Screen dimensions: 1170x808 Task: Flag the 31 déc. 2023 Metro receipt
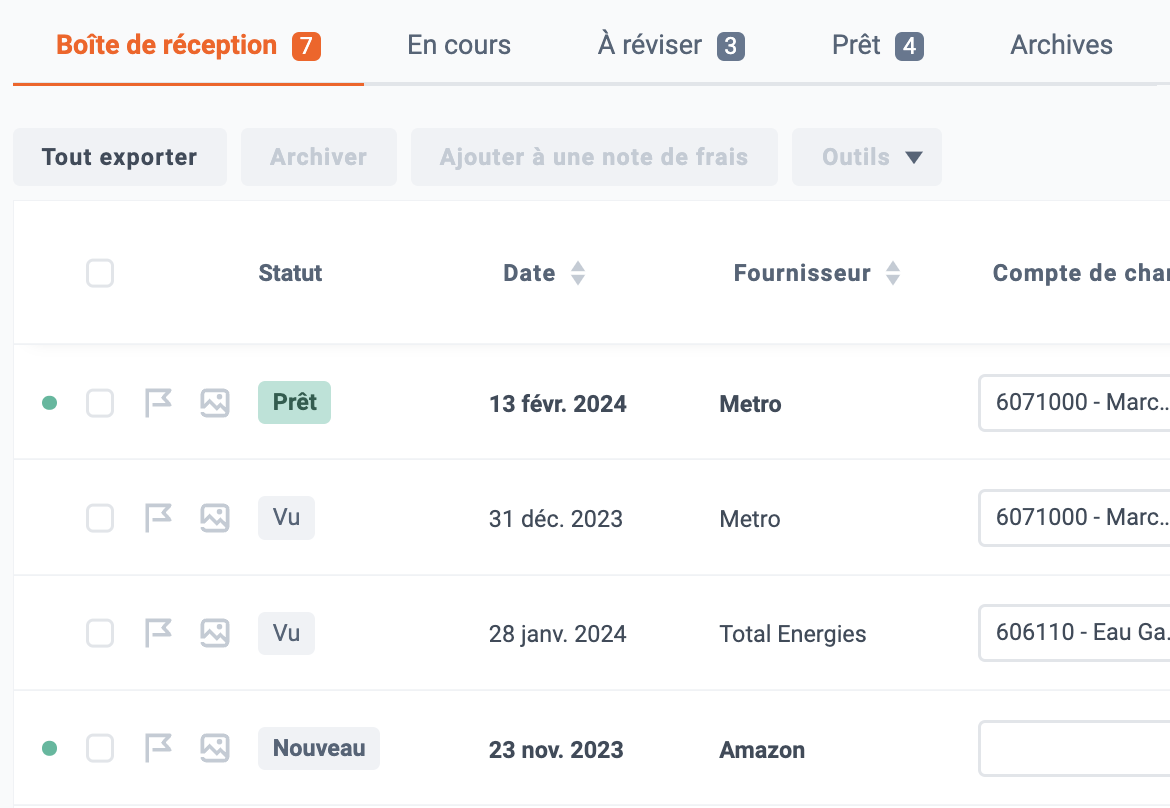click(158, 518)
